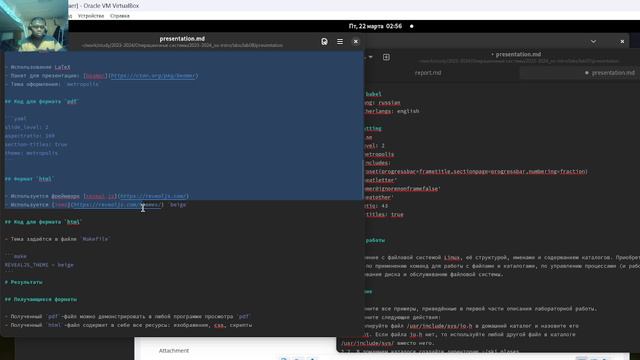Click the line 'Тема задаётся в файле Makefile'
Image resolution: width=640 pixels, height=360 pixels.
[x=57, y=239]
